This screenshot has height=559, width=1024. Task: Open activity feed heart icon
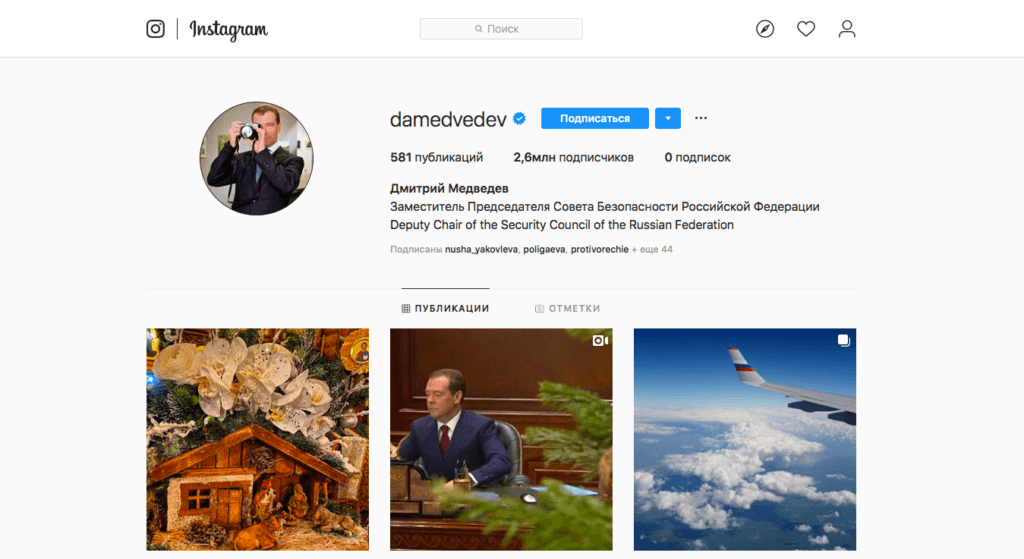806,29
